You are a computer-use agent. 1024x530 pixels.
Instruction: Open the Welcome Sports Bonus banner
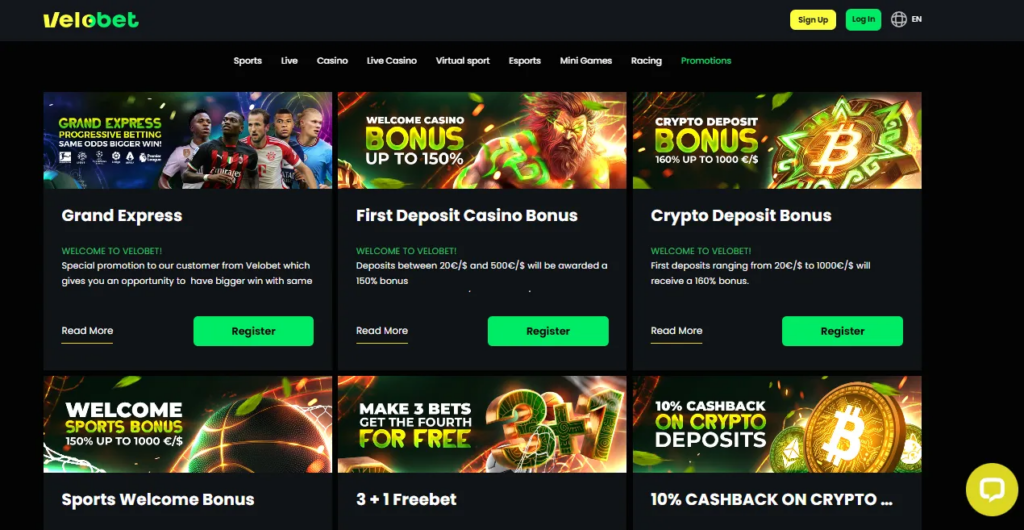pyautogui.click(x=187, y=424)
